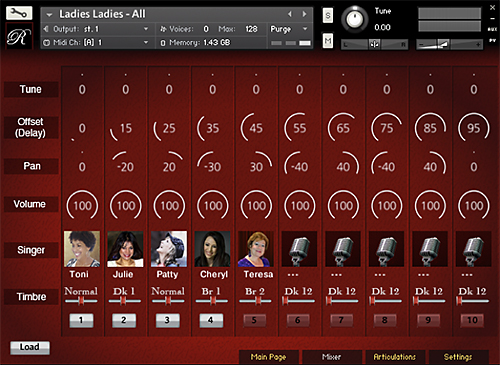Image resolution: width=500 pixels, height=365 pixels.
Task: Toggle singer slot 3 button
Action: [x=167, y=320]
